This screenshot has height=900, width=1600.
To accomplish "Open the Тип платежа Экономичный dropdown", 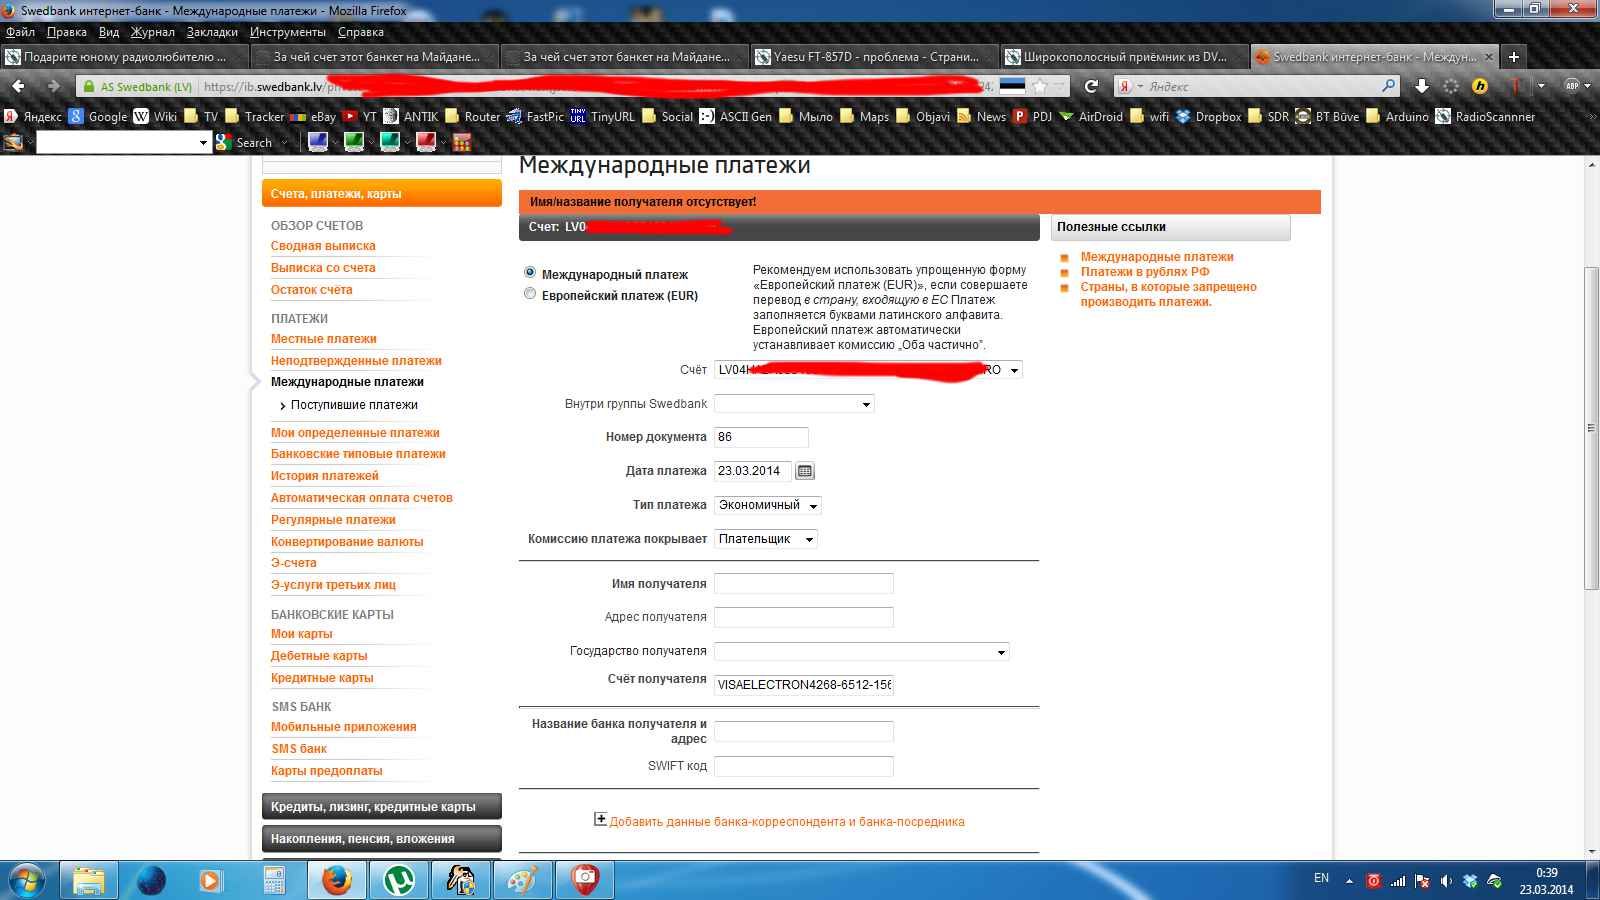I will pos(767,505).
